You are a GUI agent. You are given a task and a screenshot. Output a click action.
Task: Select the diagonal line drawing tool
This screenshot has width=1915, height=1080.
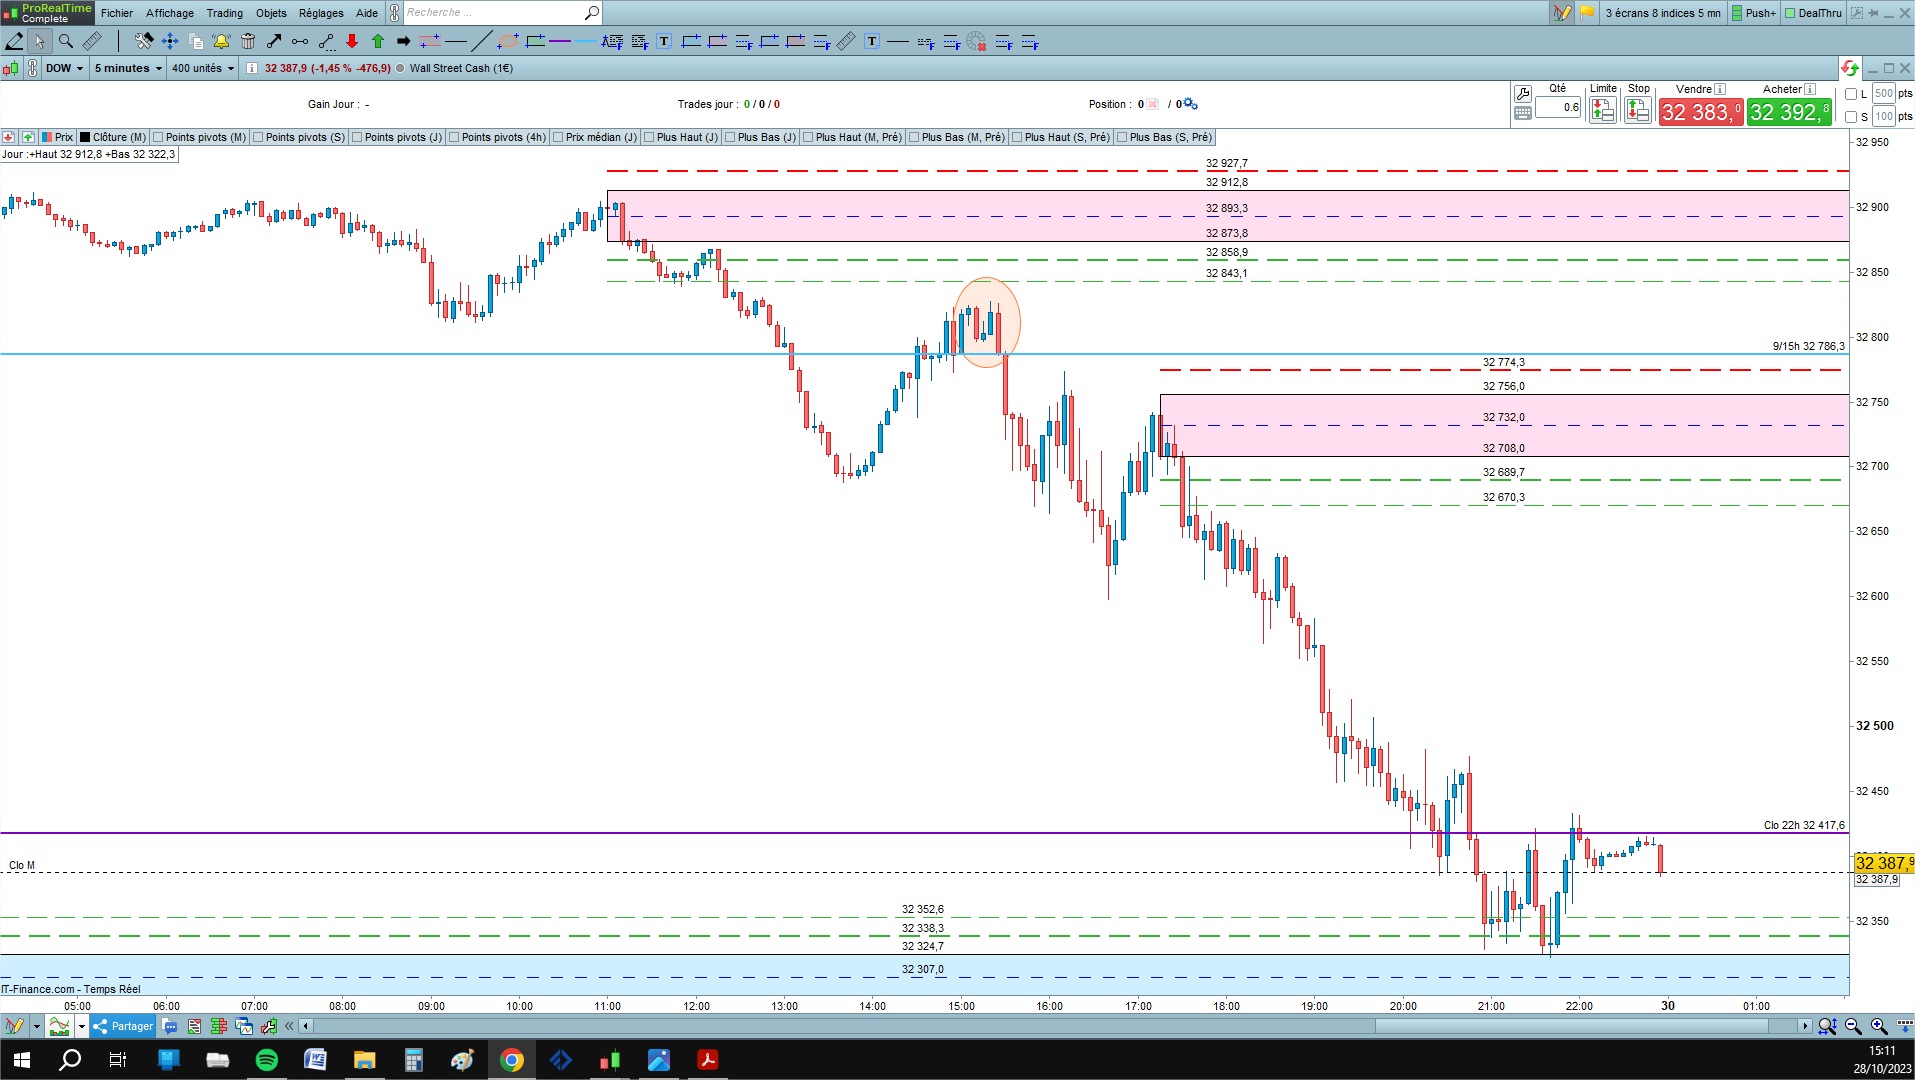point(482,41)
